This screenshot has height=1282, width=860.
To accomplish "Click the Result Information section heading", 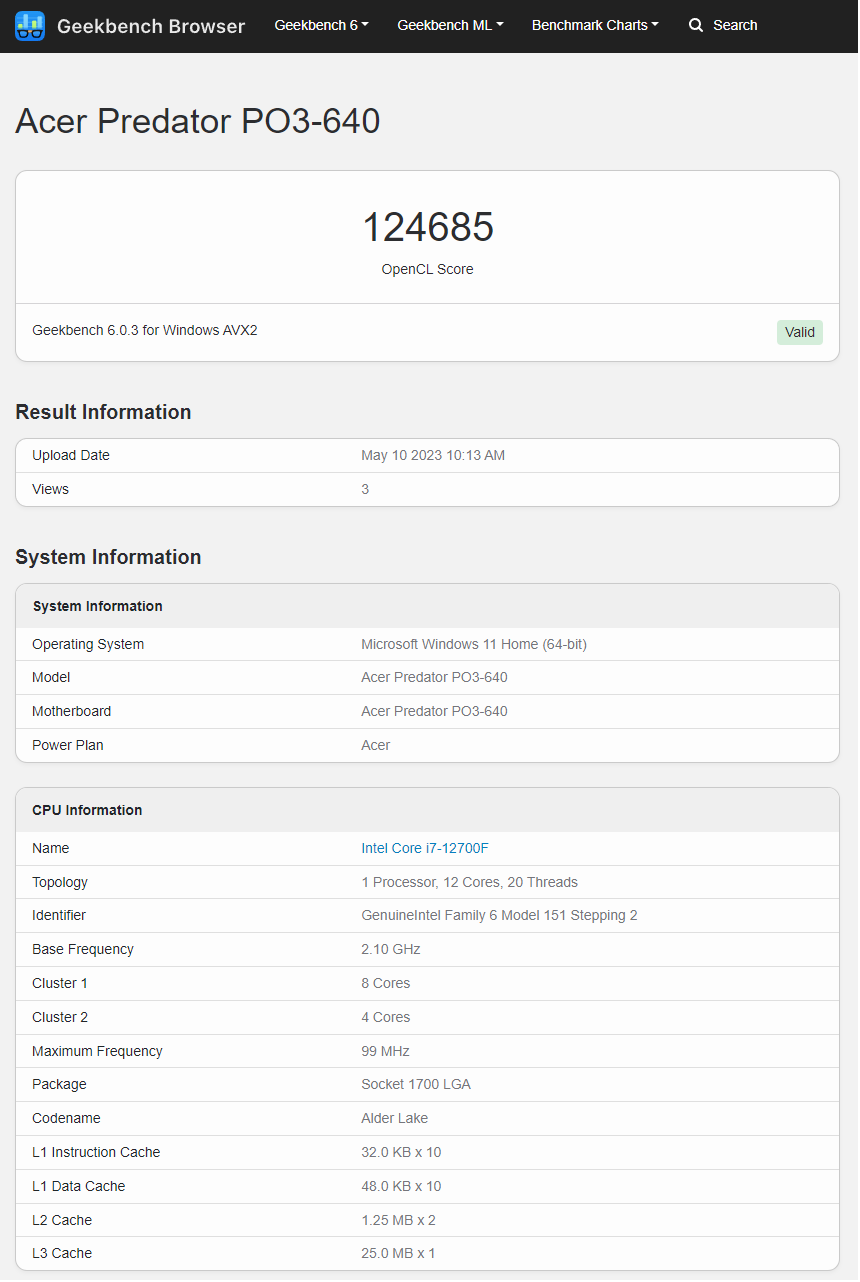I will (x=103, y=412).
